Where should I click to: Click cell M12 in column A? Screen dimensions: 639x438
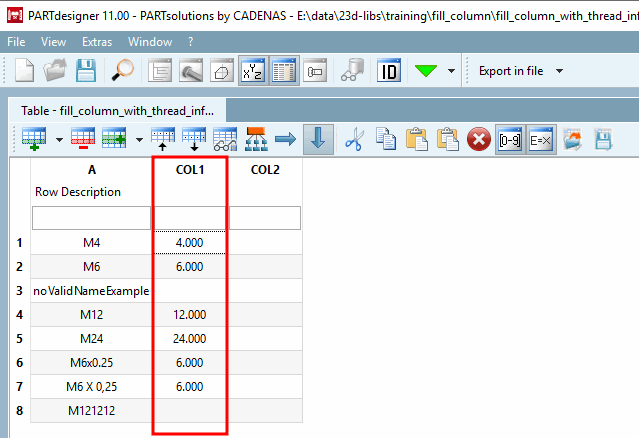(x=92, y=315)
